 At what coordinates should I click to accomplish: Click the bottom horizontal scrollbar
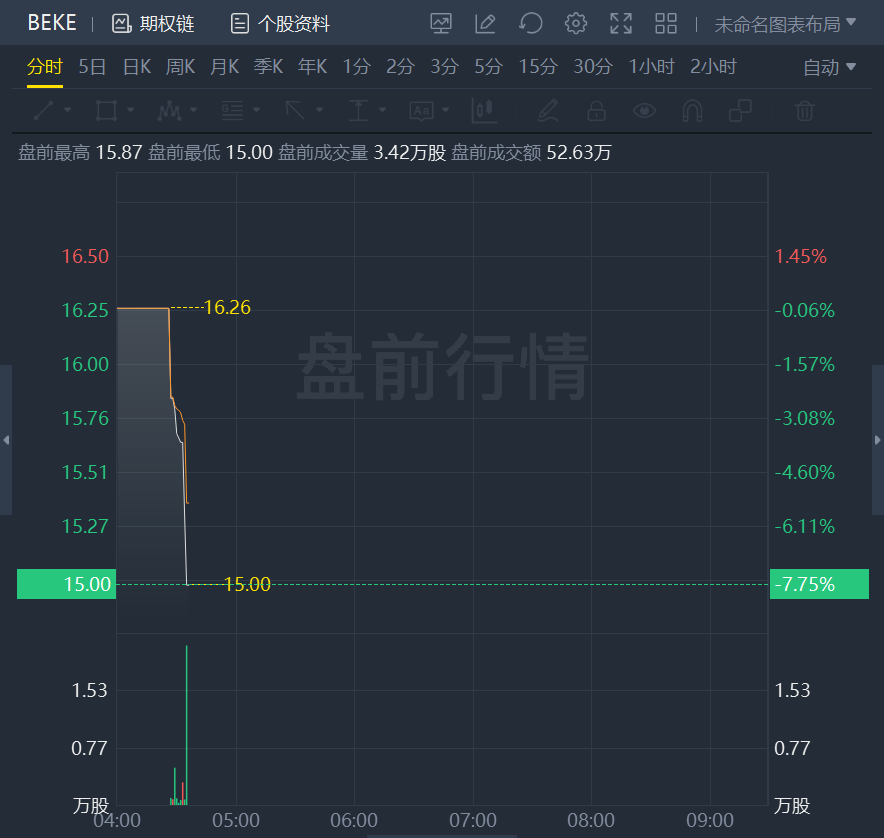click(x=442, y=836)
